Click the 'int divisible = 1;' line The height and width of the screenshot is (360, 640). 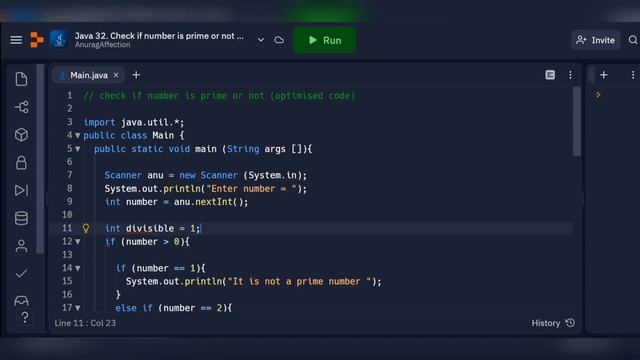click(x=152, y=229)
